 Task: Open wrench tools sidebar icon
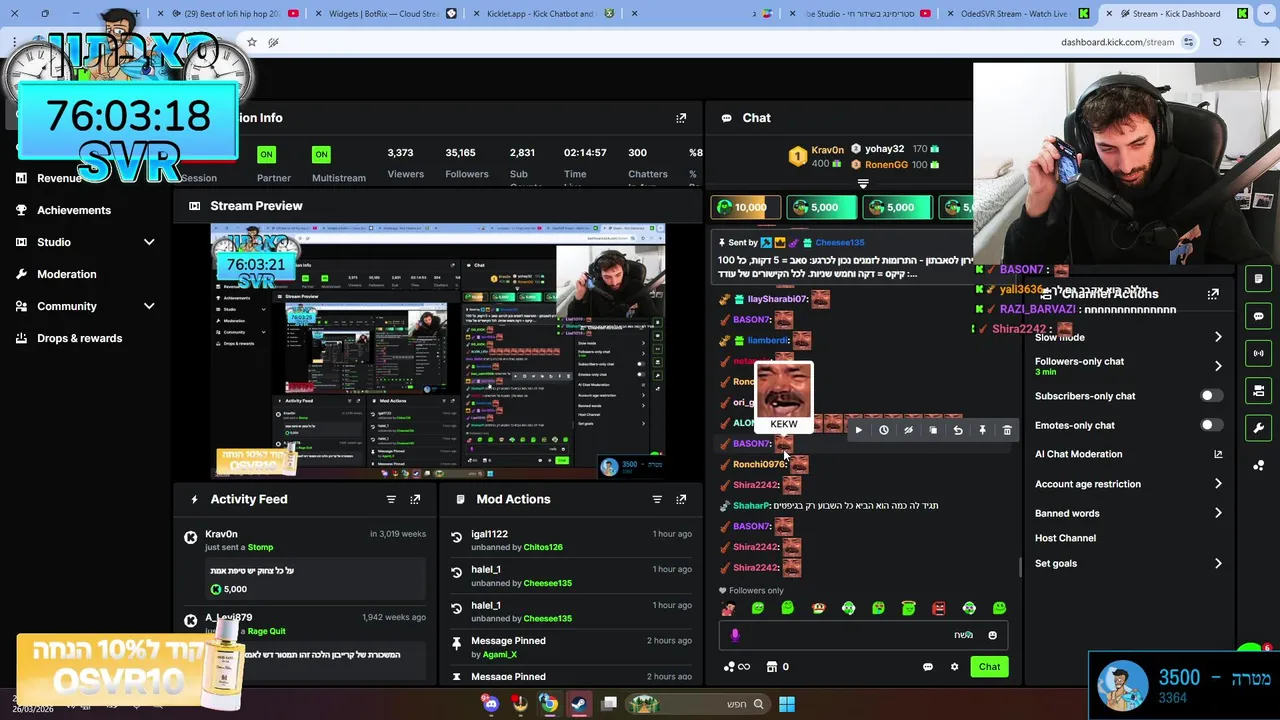(x=1259, y=428)
